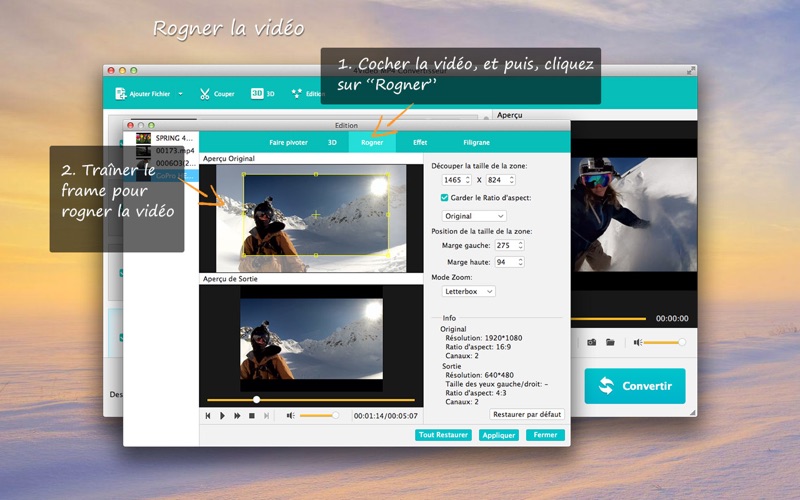Click the snapshot camera icon in main window
The height and width of the screenshot is (500, 800).
click(x=591, y=342)
